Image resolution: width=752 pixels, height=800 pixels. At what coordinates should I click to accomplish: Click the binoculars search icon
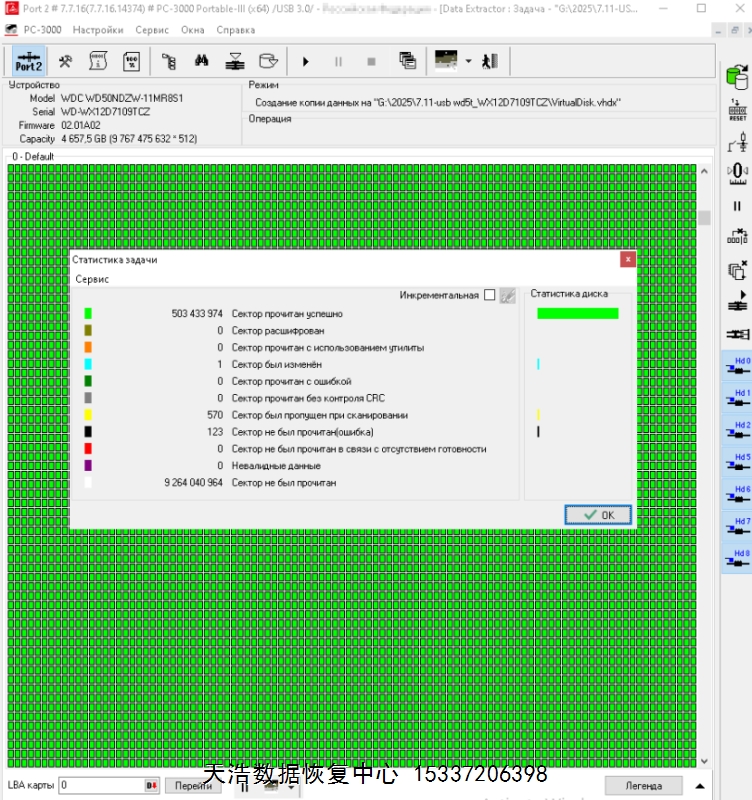201,61
